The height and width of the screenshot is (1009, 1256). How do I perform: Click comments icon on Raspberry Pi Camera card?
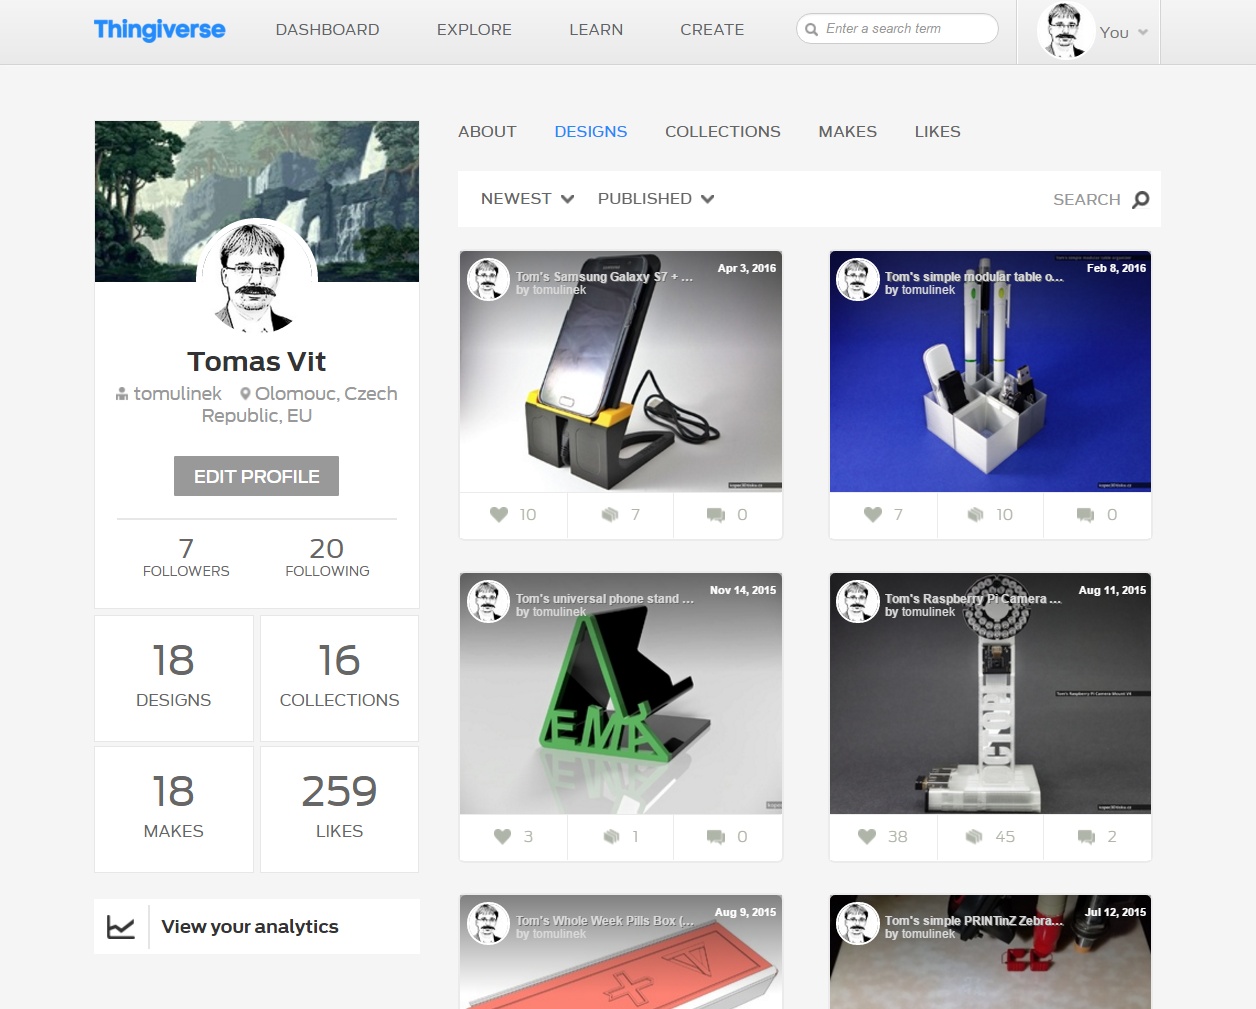pos(1086,837)
